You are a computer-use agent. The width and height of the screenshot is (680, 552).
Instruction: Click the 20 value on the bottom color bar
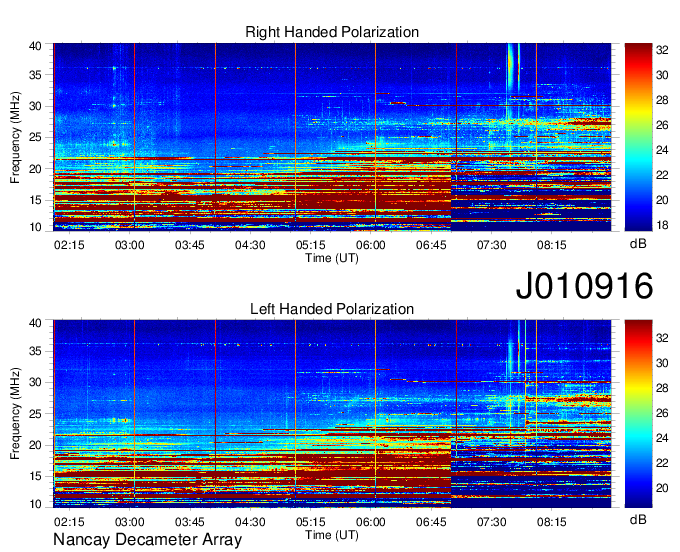(x=662, y=488)
